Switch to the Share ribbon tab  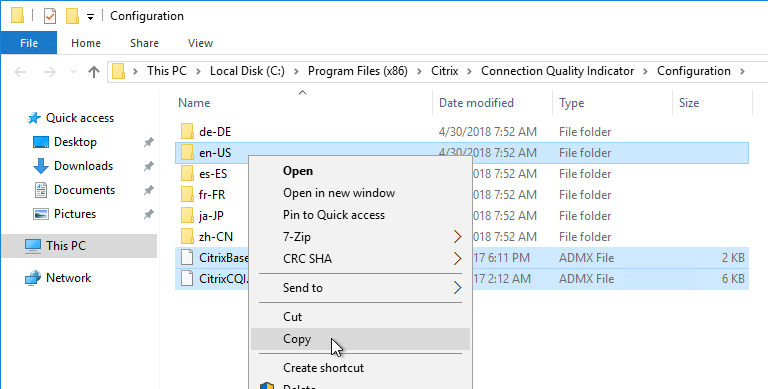tap(144, 43)
